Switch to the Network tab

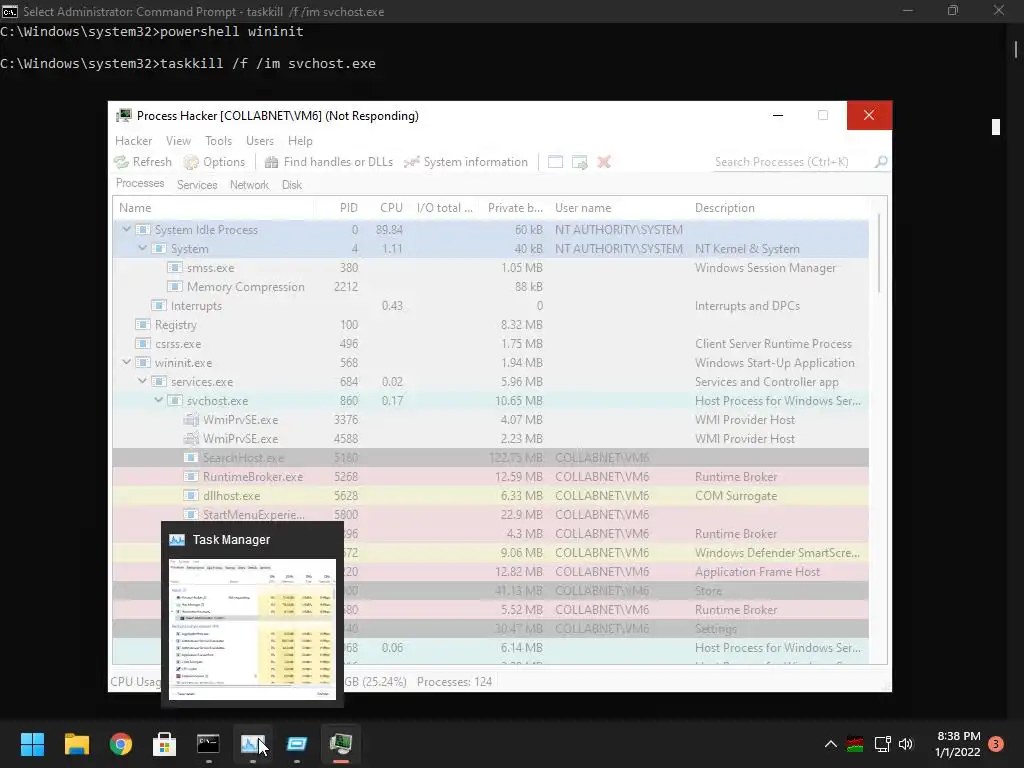pyautogui.click(x=249, y=185)
